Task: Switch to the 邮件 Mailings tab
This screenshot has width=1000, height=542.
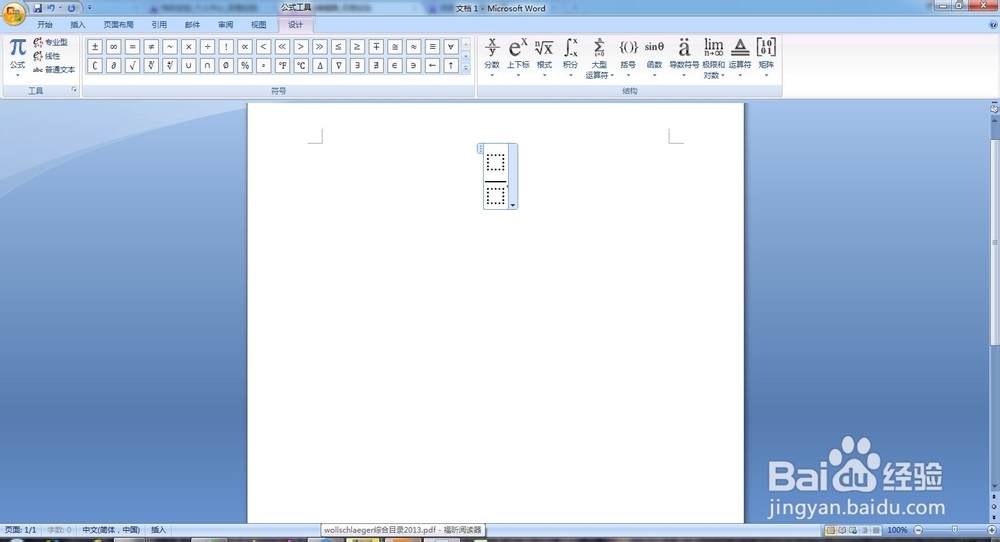Action: (192, 25)
